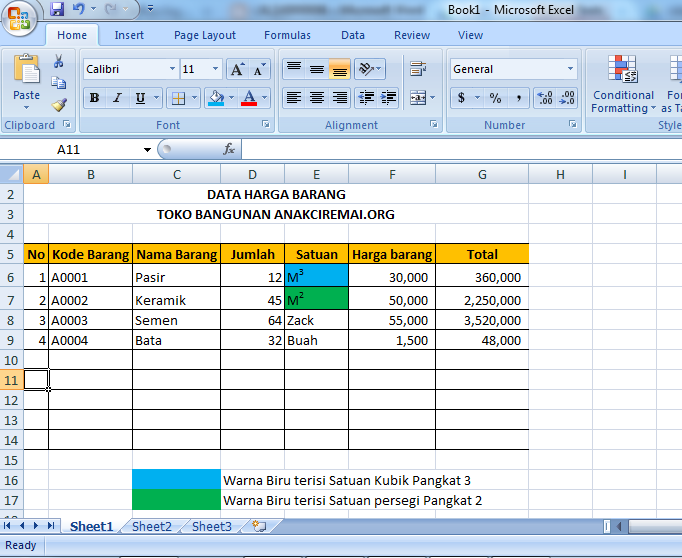The image size is (682, 558).
Task: Open Alignment dialog box launcher
Action: pyautogui.click(x=434, y=124)
